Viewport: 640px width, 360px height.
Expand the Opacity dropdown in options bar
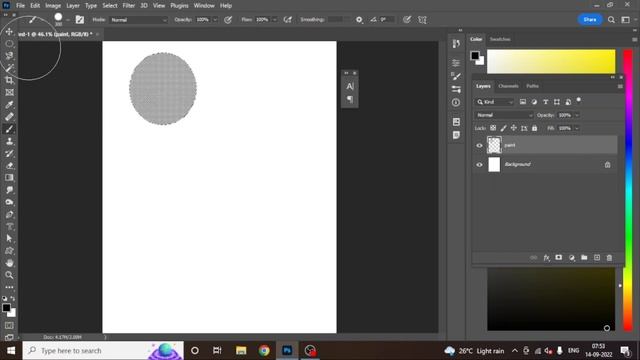[215, 20]
